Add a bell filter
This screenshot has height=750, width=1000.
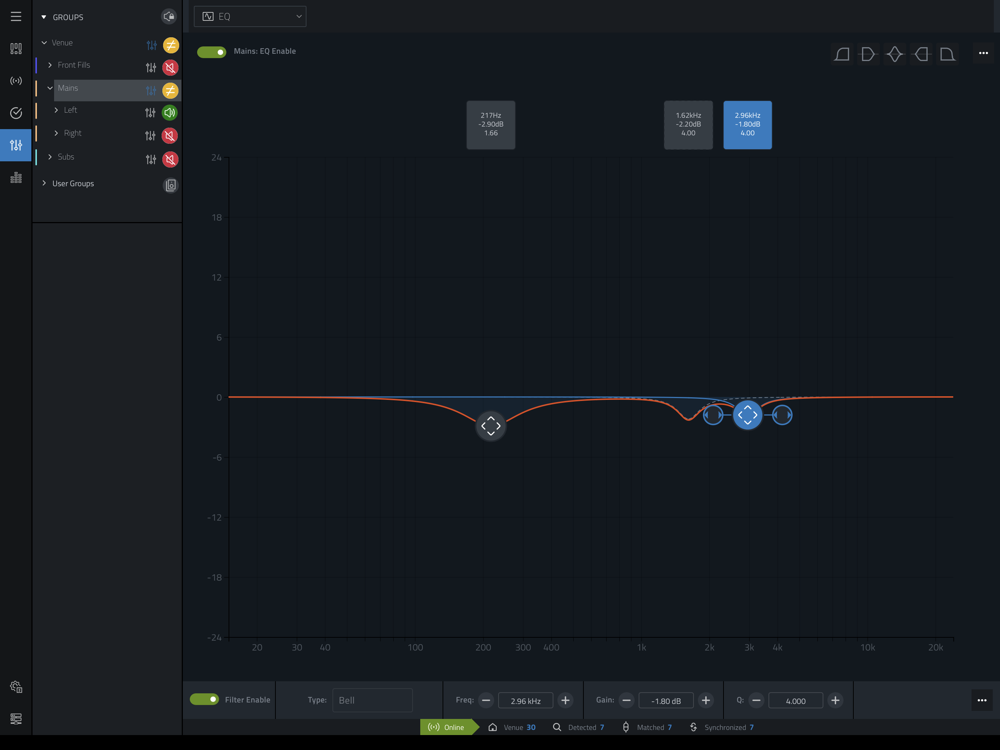pyautogui.click(x=895, y=54)
